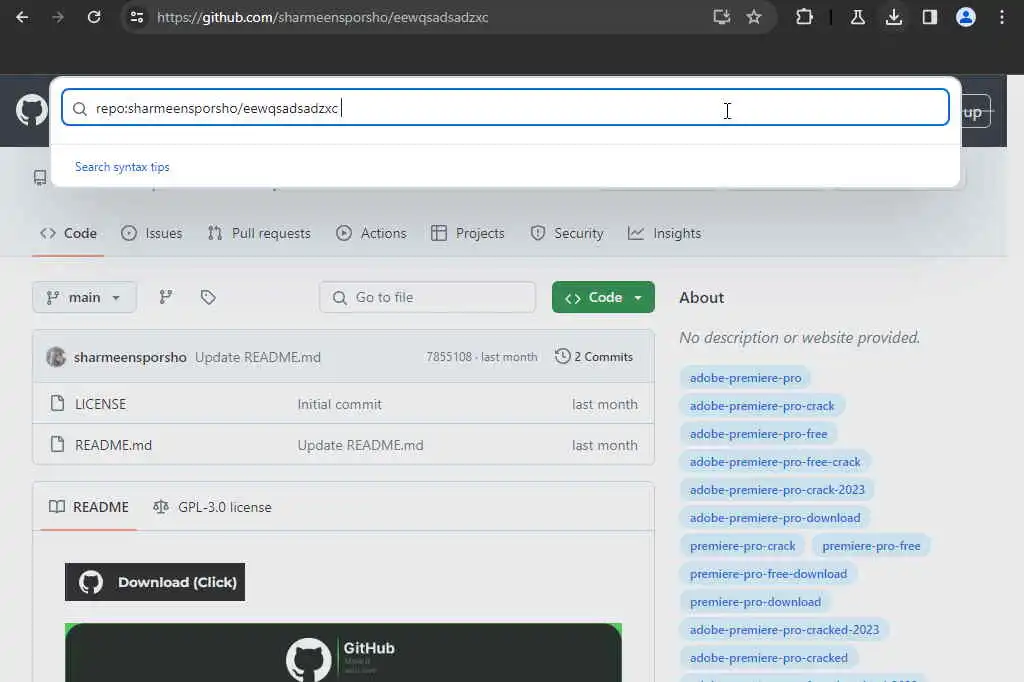The image size is (1024, 682).
Task: Click the Go to file search field
Action: pos(427,297)
